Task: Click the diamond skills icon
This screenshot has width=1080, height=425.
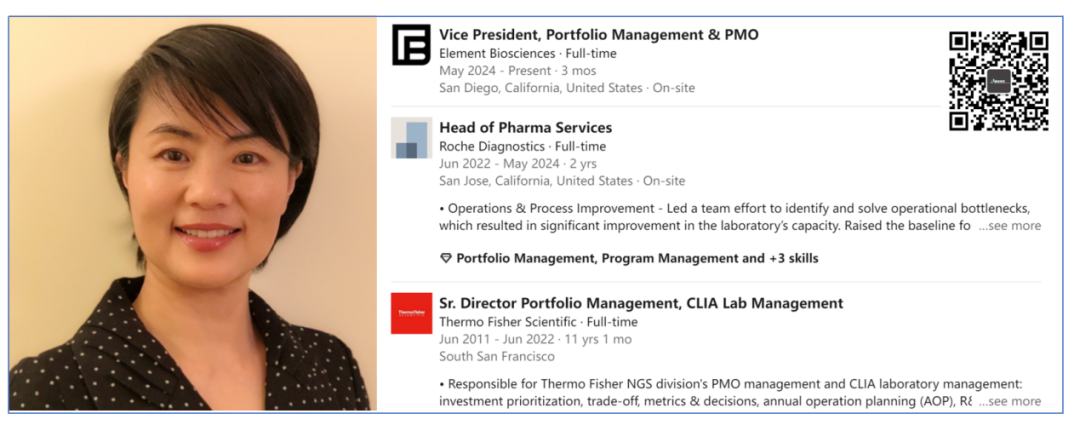Action: coord(446,258)
